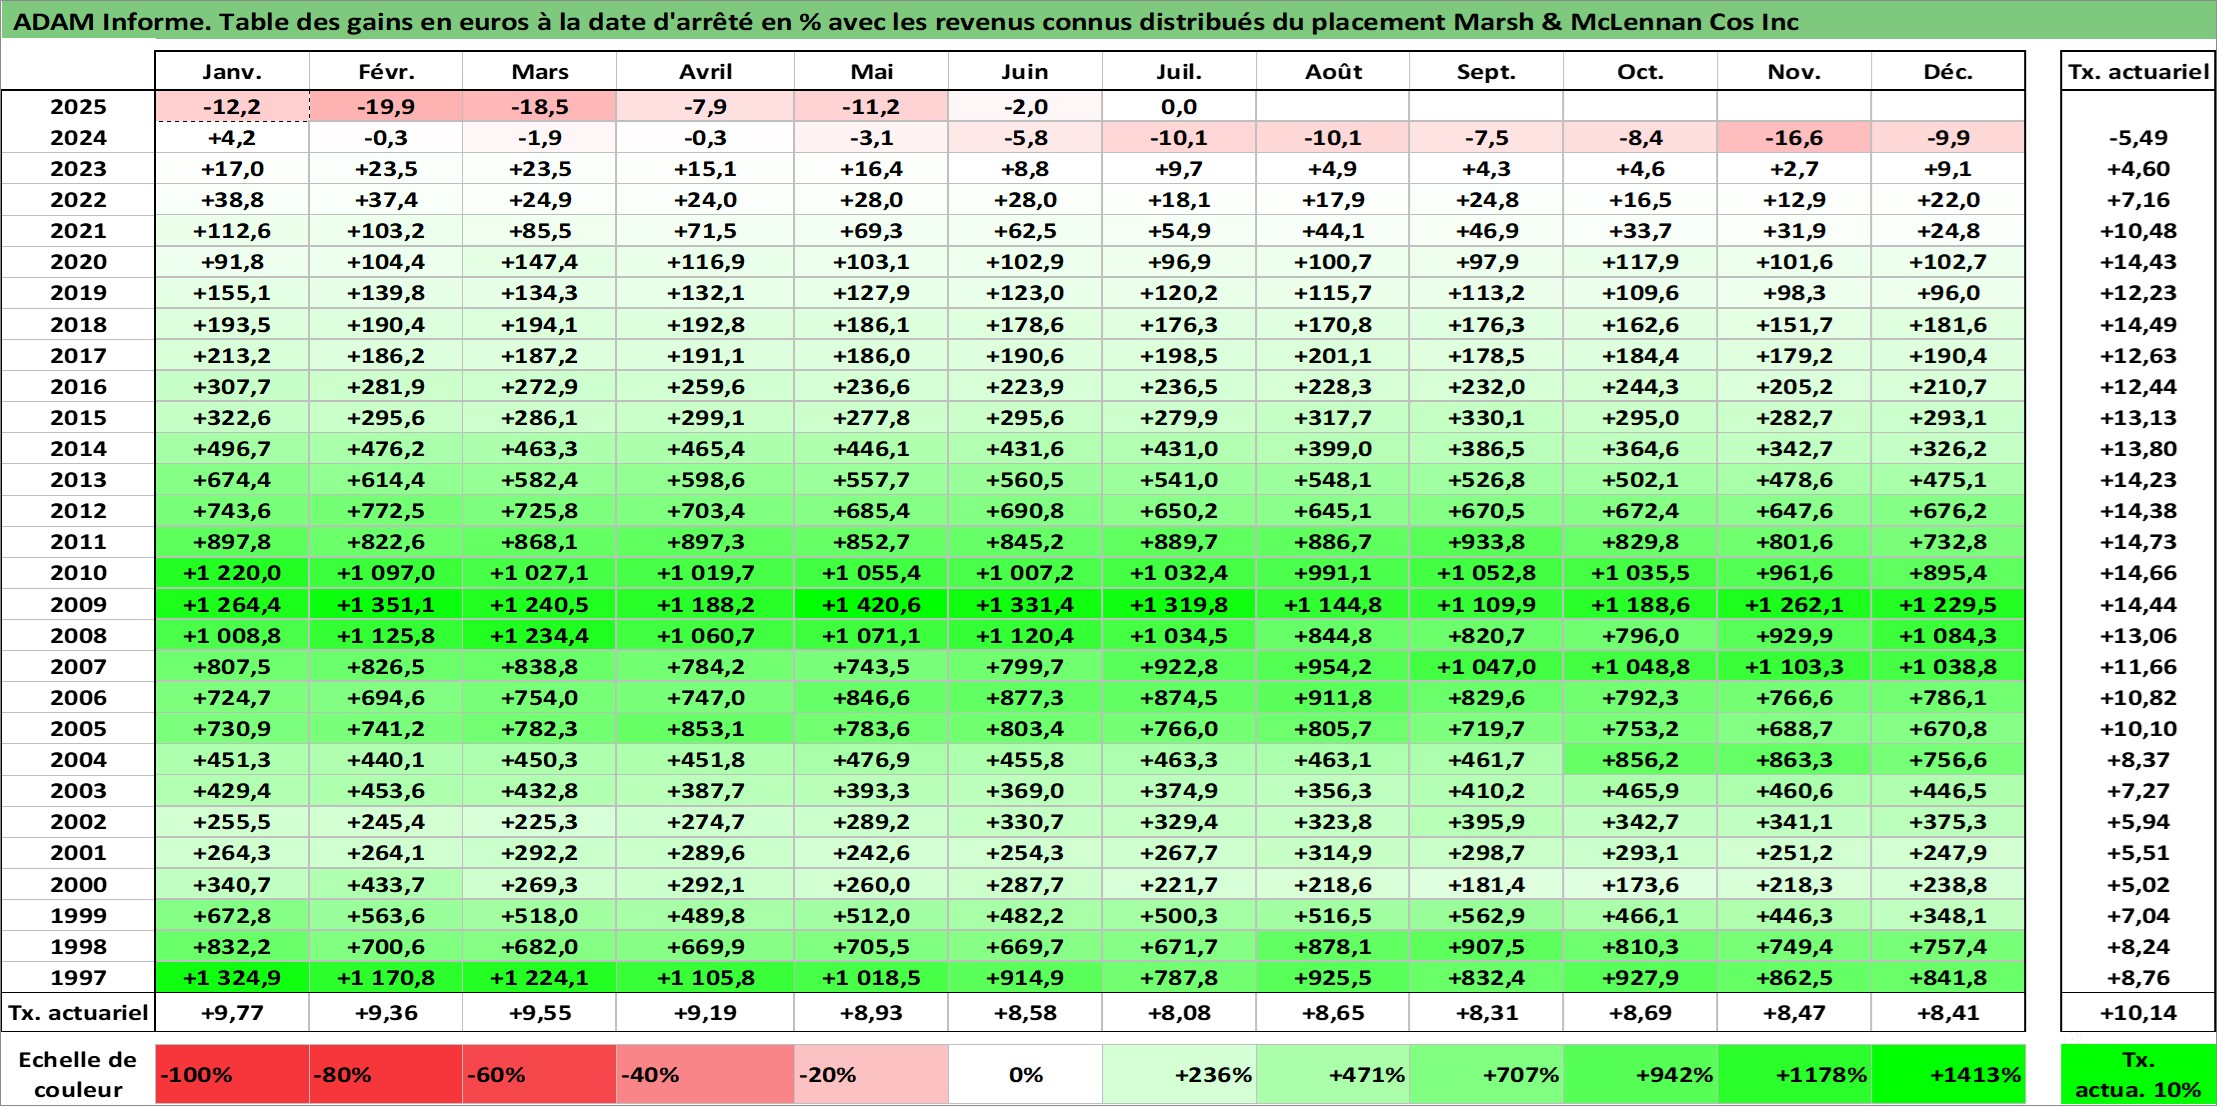Click the Mai column header

click(x=872, y=72)
